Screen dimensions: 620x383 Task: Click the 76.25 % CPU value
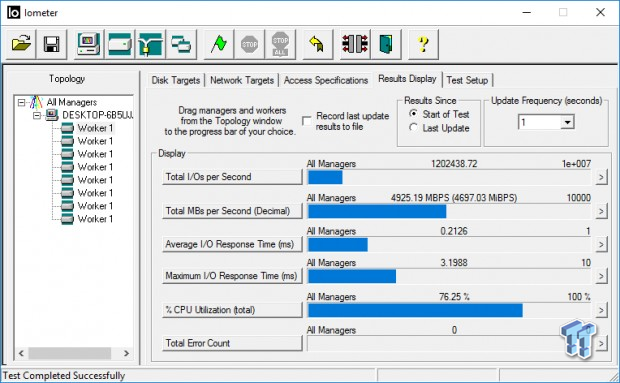454,297
